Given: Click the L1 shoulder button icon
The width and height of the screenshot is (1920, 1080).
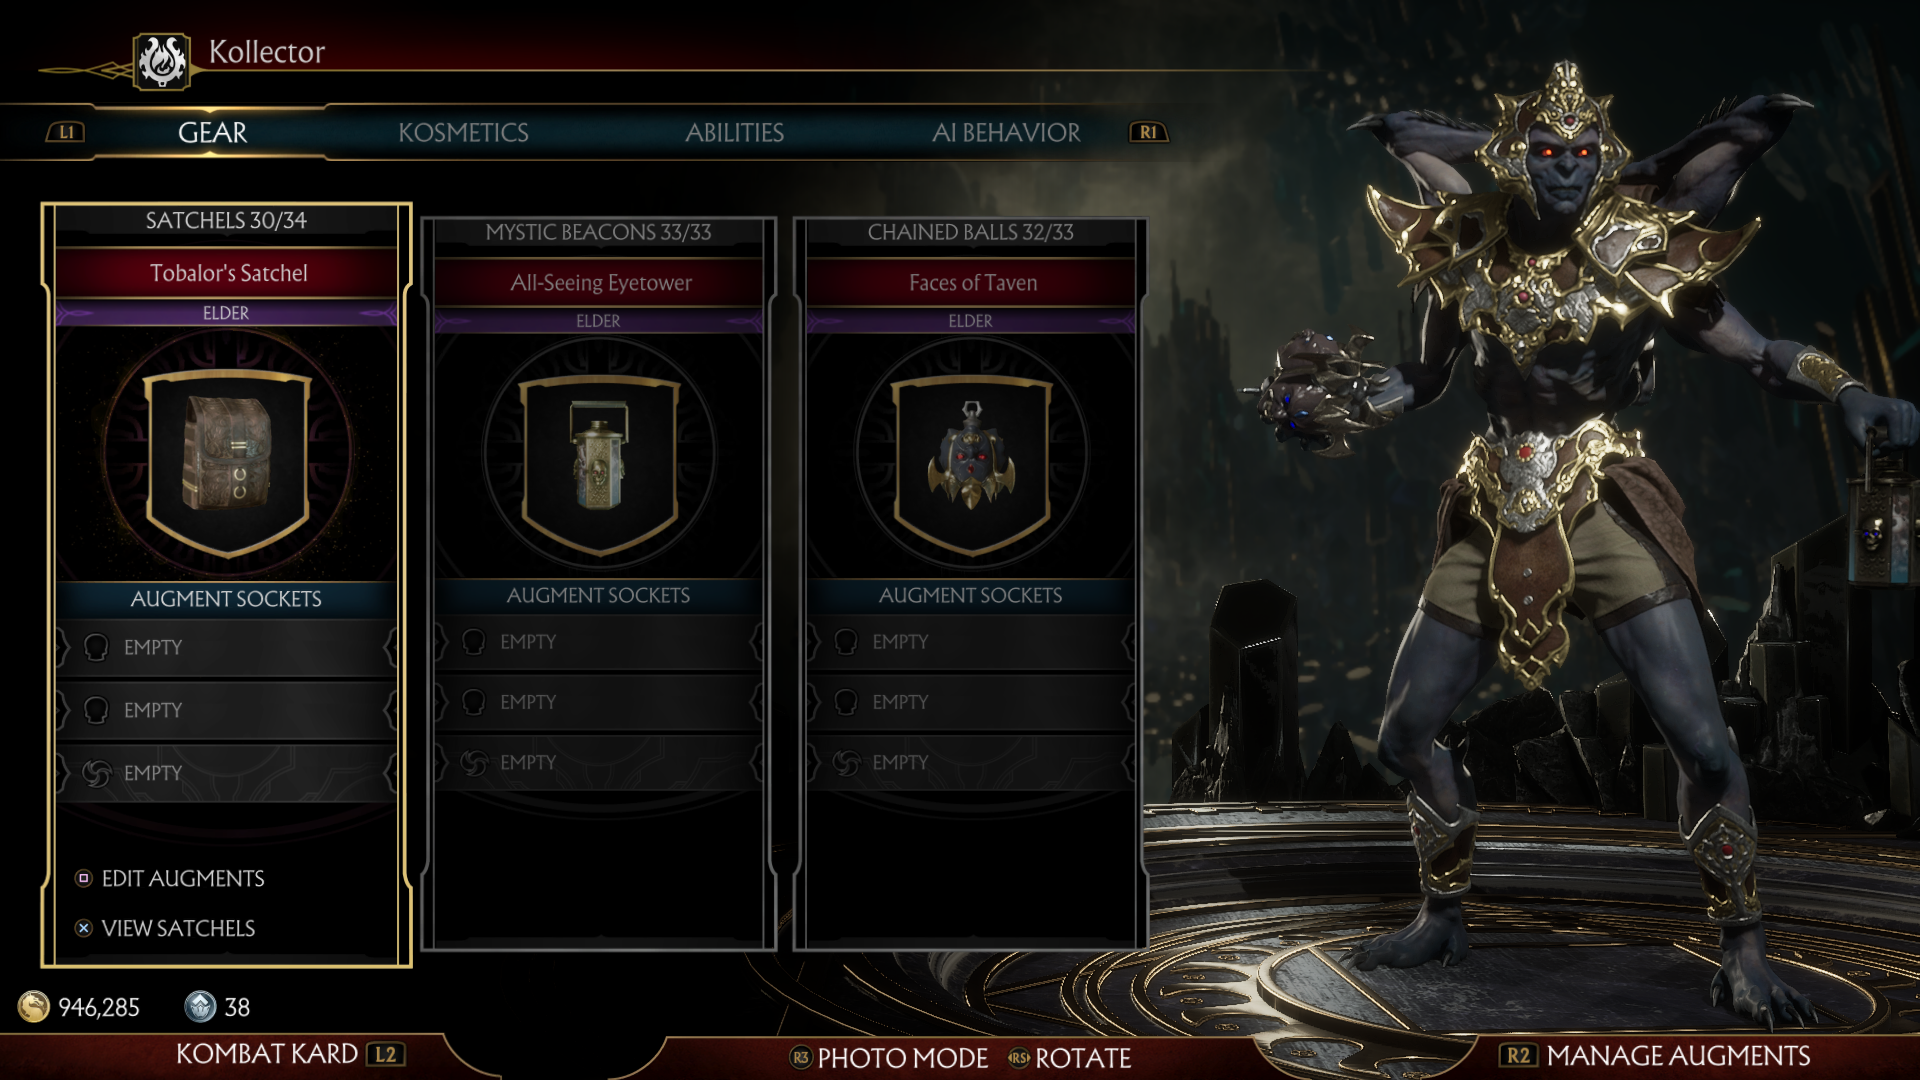Looking at the screenshot, I should click(x=66, y=132).
